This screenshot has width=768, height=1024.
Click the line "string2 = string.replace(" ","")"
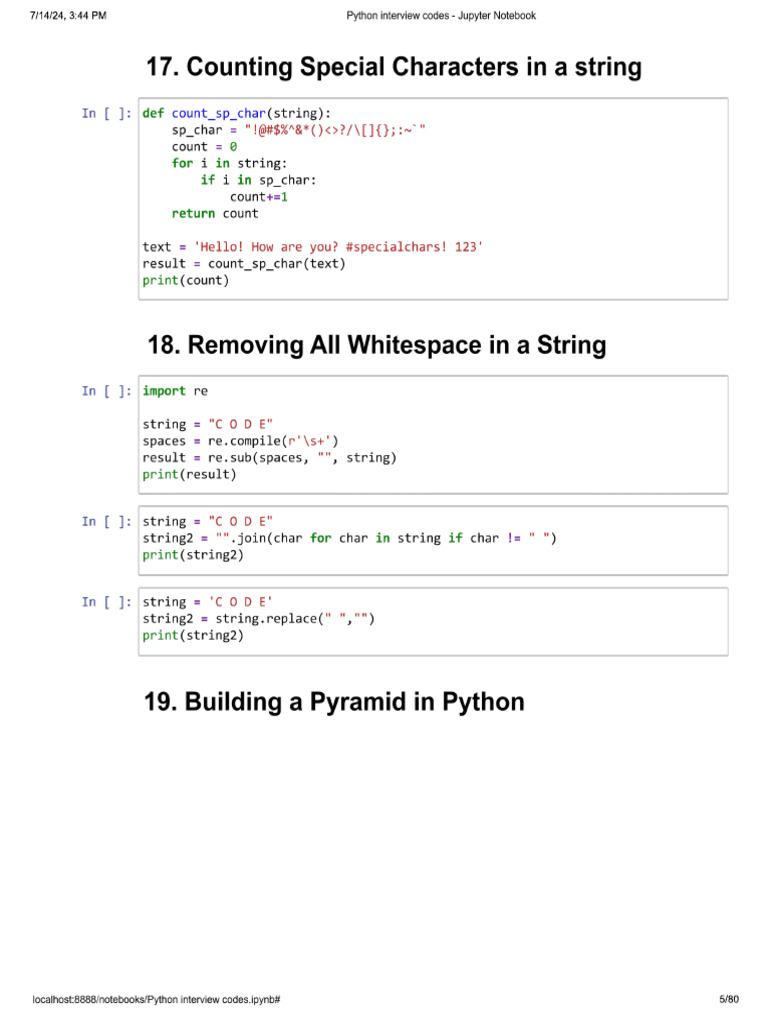pos(259,618)
